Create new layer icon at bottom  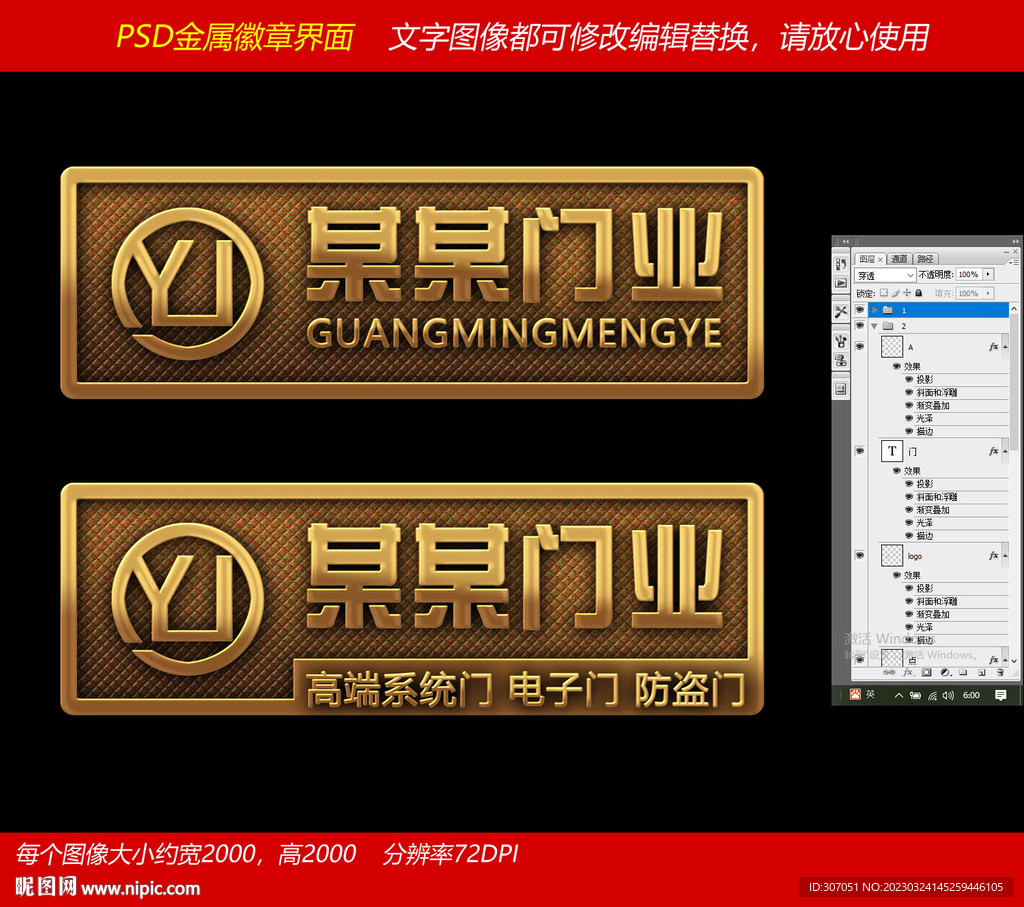(x=982, y=673)
